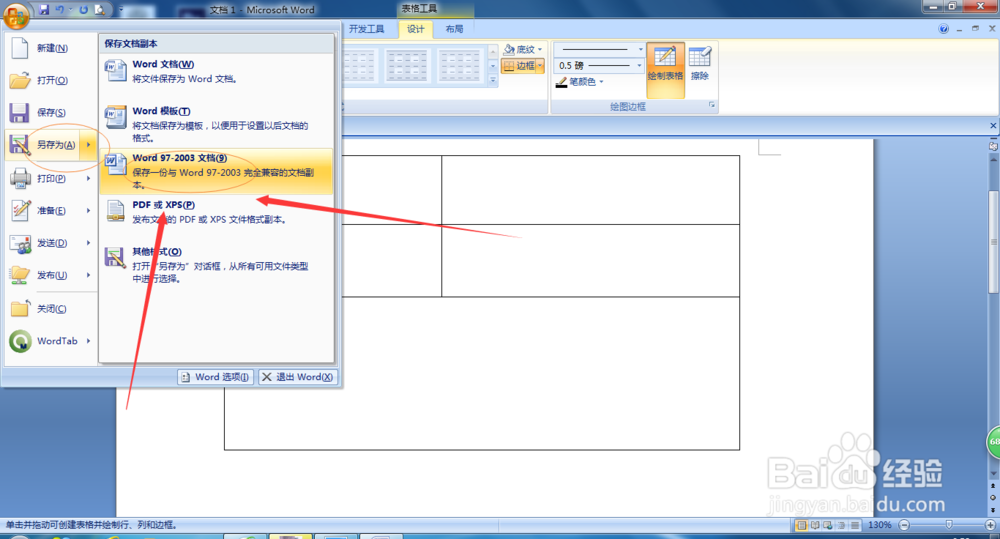
Task: Choose 新建(N) in the Office menu
Action: [x=51, y=48]
